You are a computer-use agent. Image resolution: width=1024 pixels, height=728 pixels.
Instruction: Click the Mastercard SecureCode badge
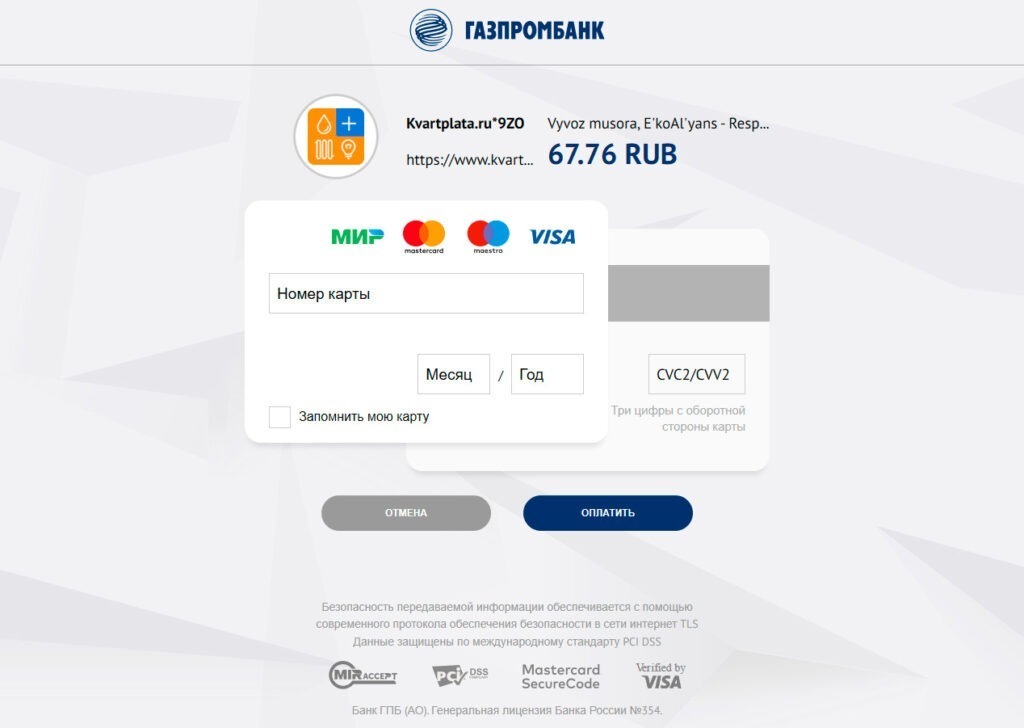click(560, 676)
